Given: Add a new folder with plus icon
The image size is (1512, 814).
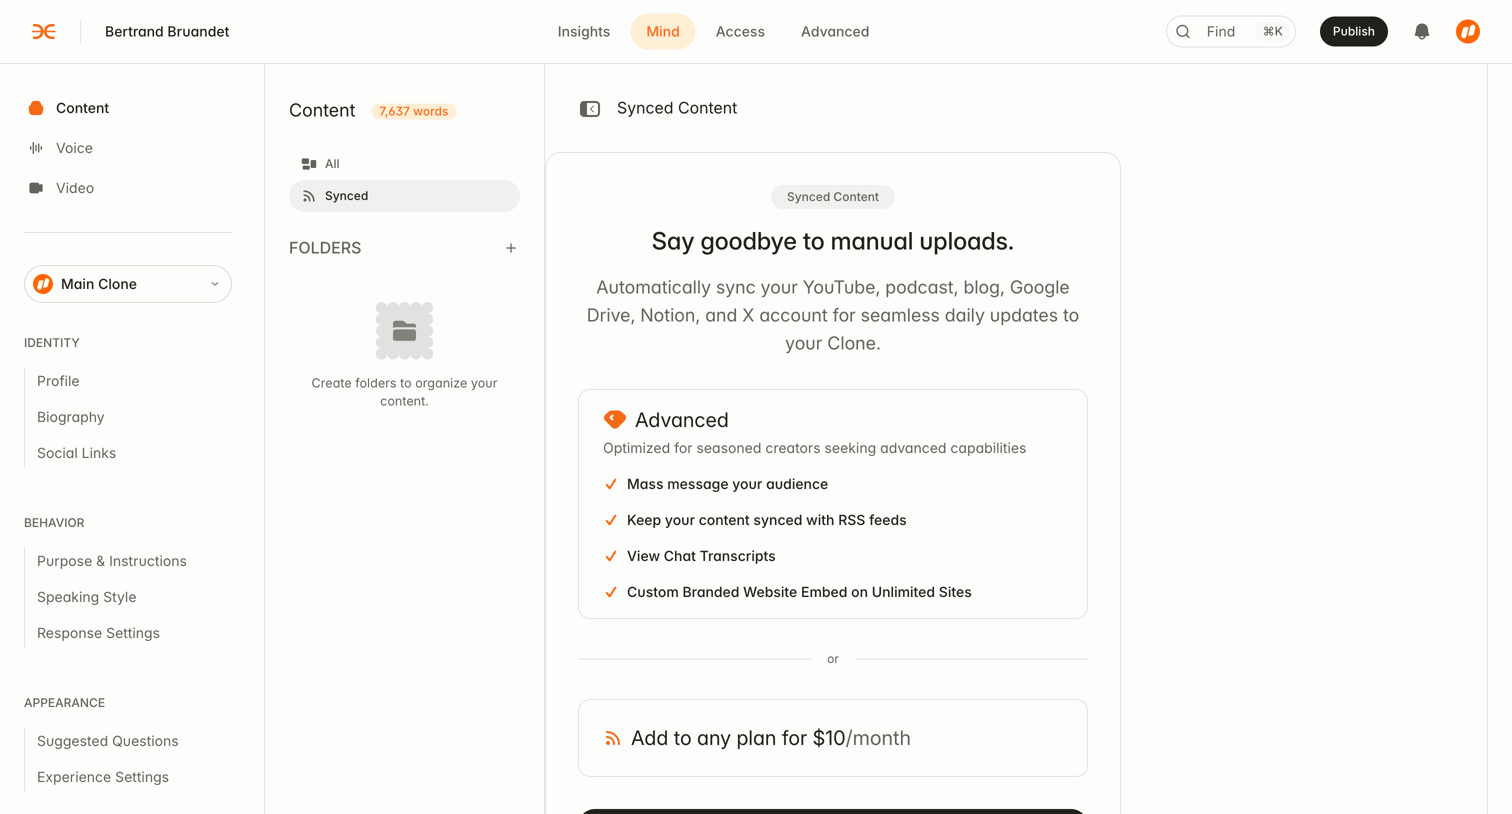Looking at the screenshot, I should (511, 248).
